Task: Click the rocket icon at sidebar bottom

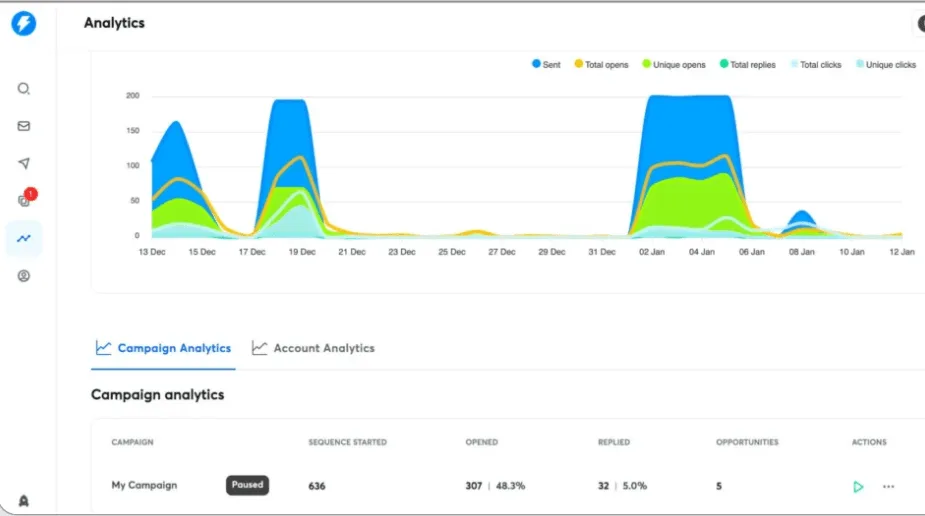Action: (x=24, y=501)
